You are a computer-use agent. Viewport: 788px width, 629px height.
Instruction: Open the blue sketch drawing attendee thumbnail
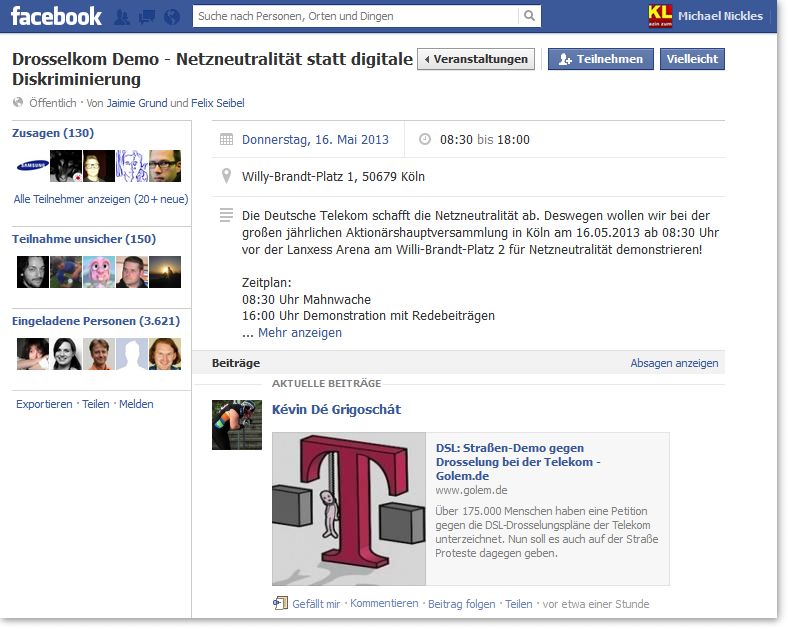tap(132, 166)
